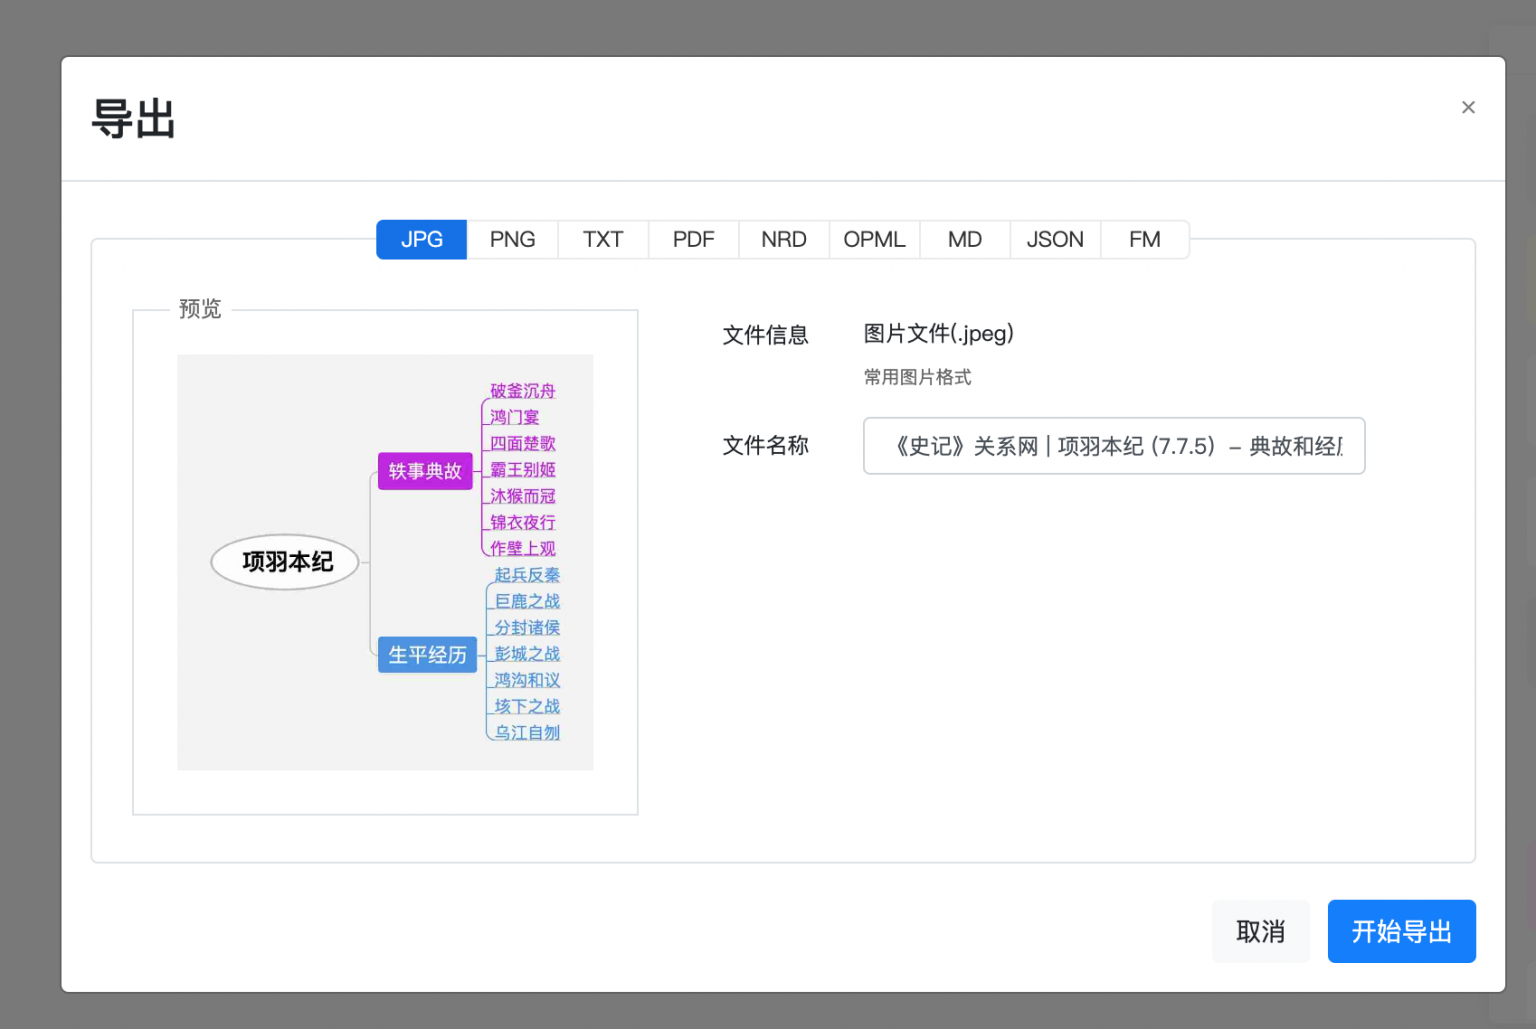
Task: Choose PDF as the export format
Action: tap(692, 239)
